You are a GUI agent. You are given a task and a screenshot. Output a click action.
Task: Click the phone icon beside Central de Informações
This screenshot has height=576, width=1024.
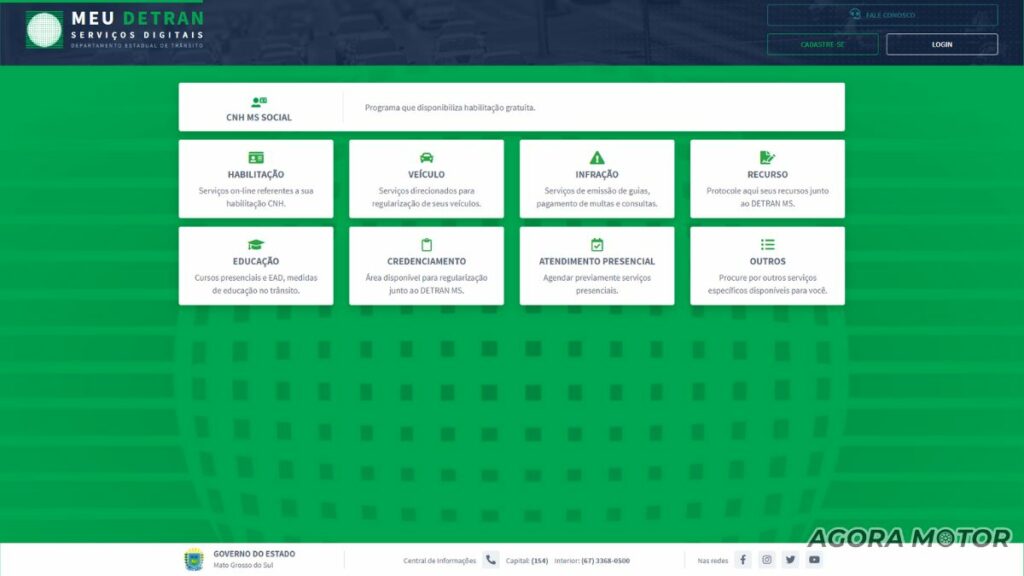point(491,560)
